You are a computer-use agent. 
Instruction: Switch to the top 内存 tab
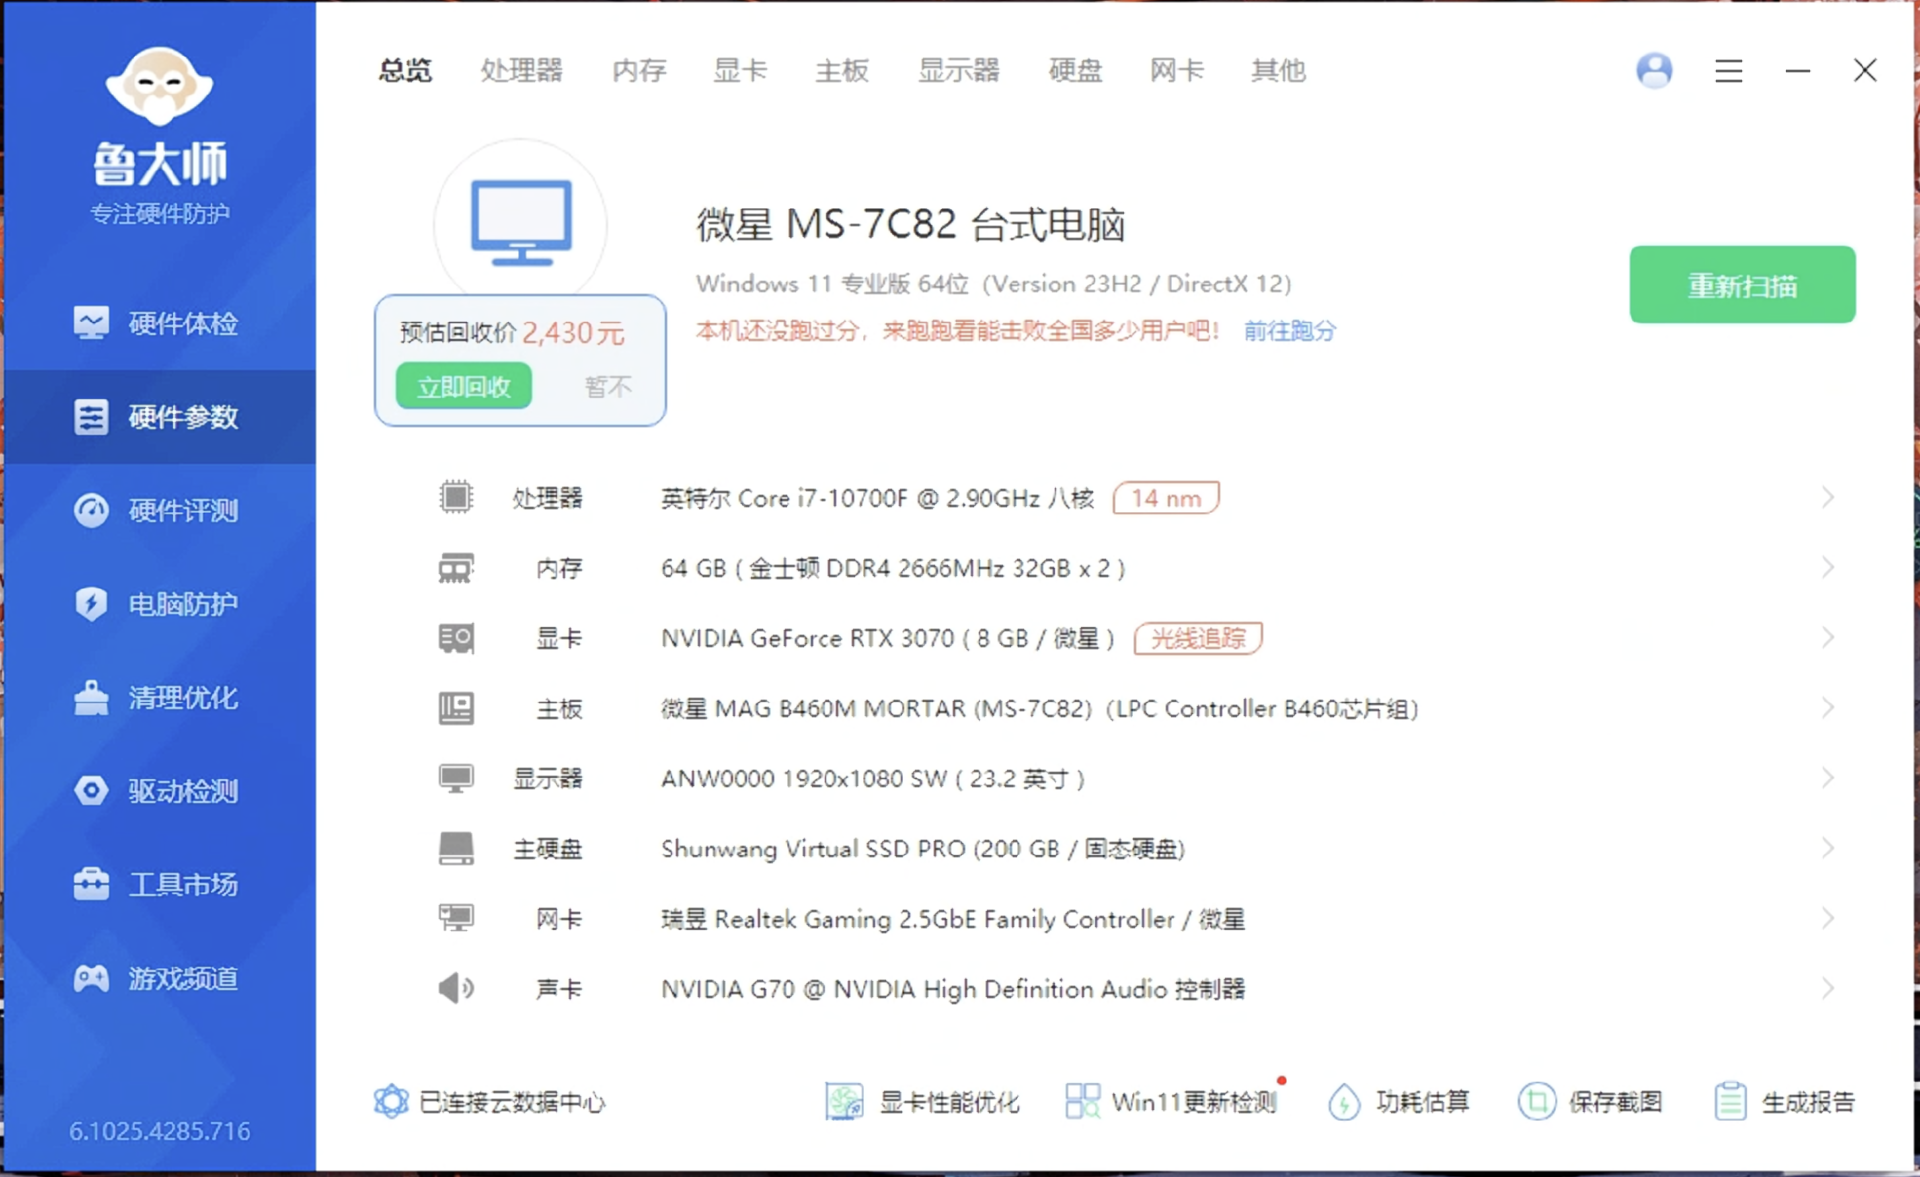click(639, 70)
